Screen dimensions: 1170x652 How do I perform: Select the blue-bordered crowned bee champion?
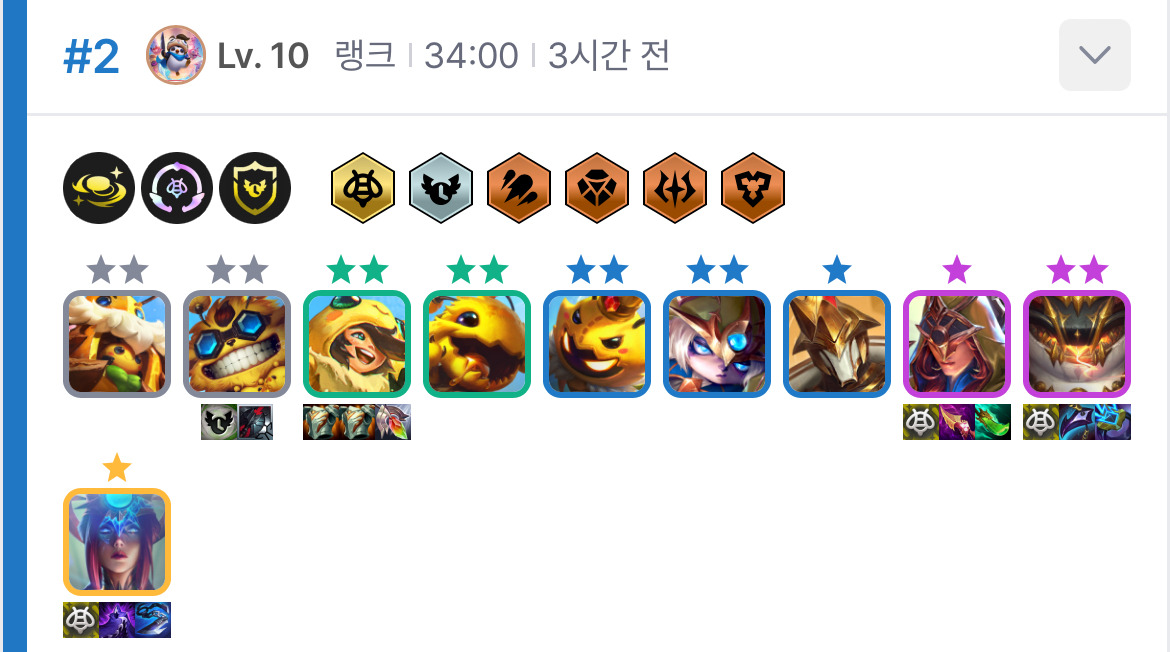point(597,344)
